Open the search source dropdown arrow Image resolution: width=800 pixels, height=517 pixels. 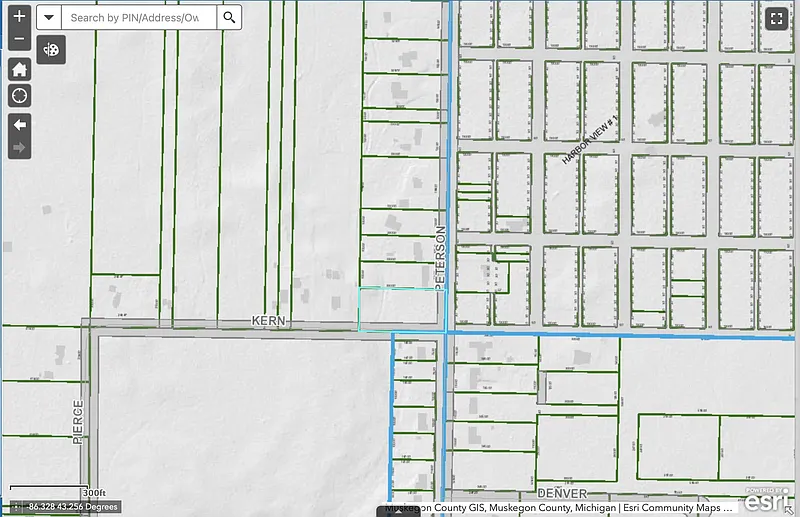(x=49, y=17)
